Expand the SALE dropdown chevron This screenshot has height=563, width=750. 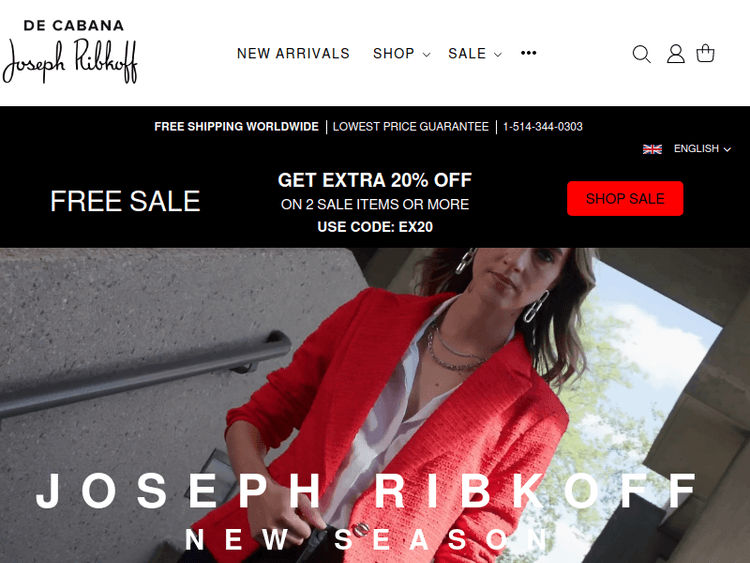497,55
